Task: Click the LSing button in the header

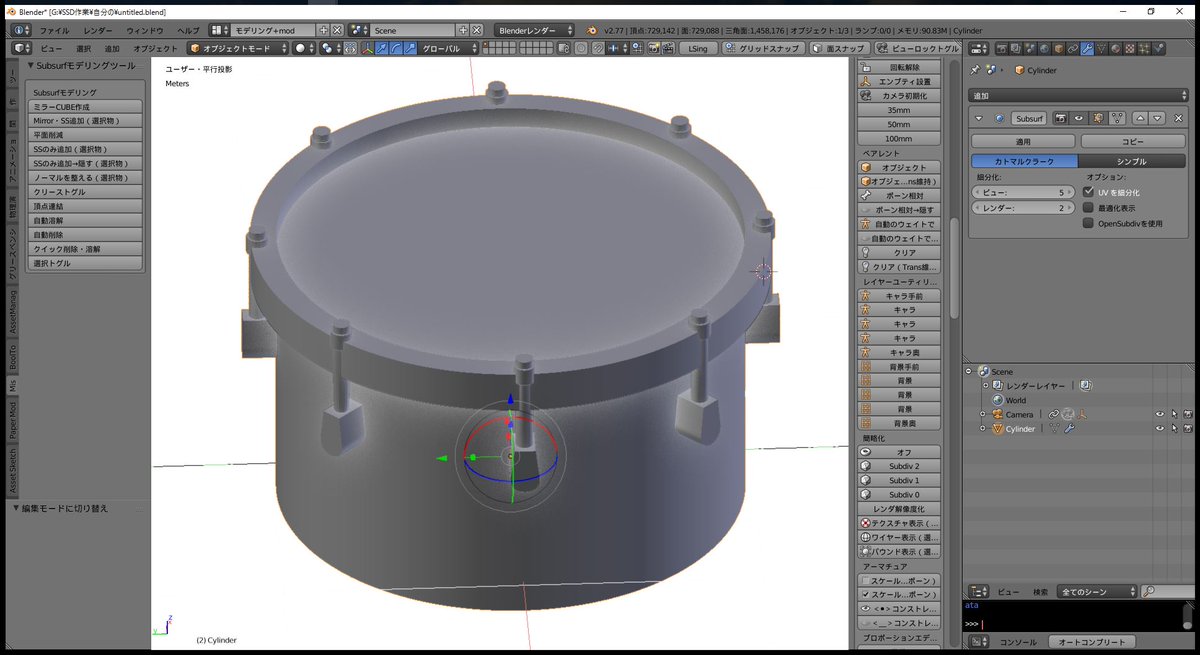Action: click(697, 48)
